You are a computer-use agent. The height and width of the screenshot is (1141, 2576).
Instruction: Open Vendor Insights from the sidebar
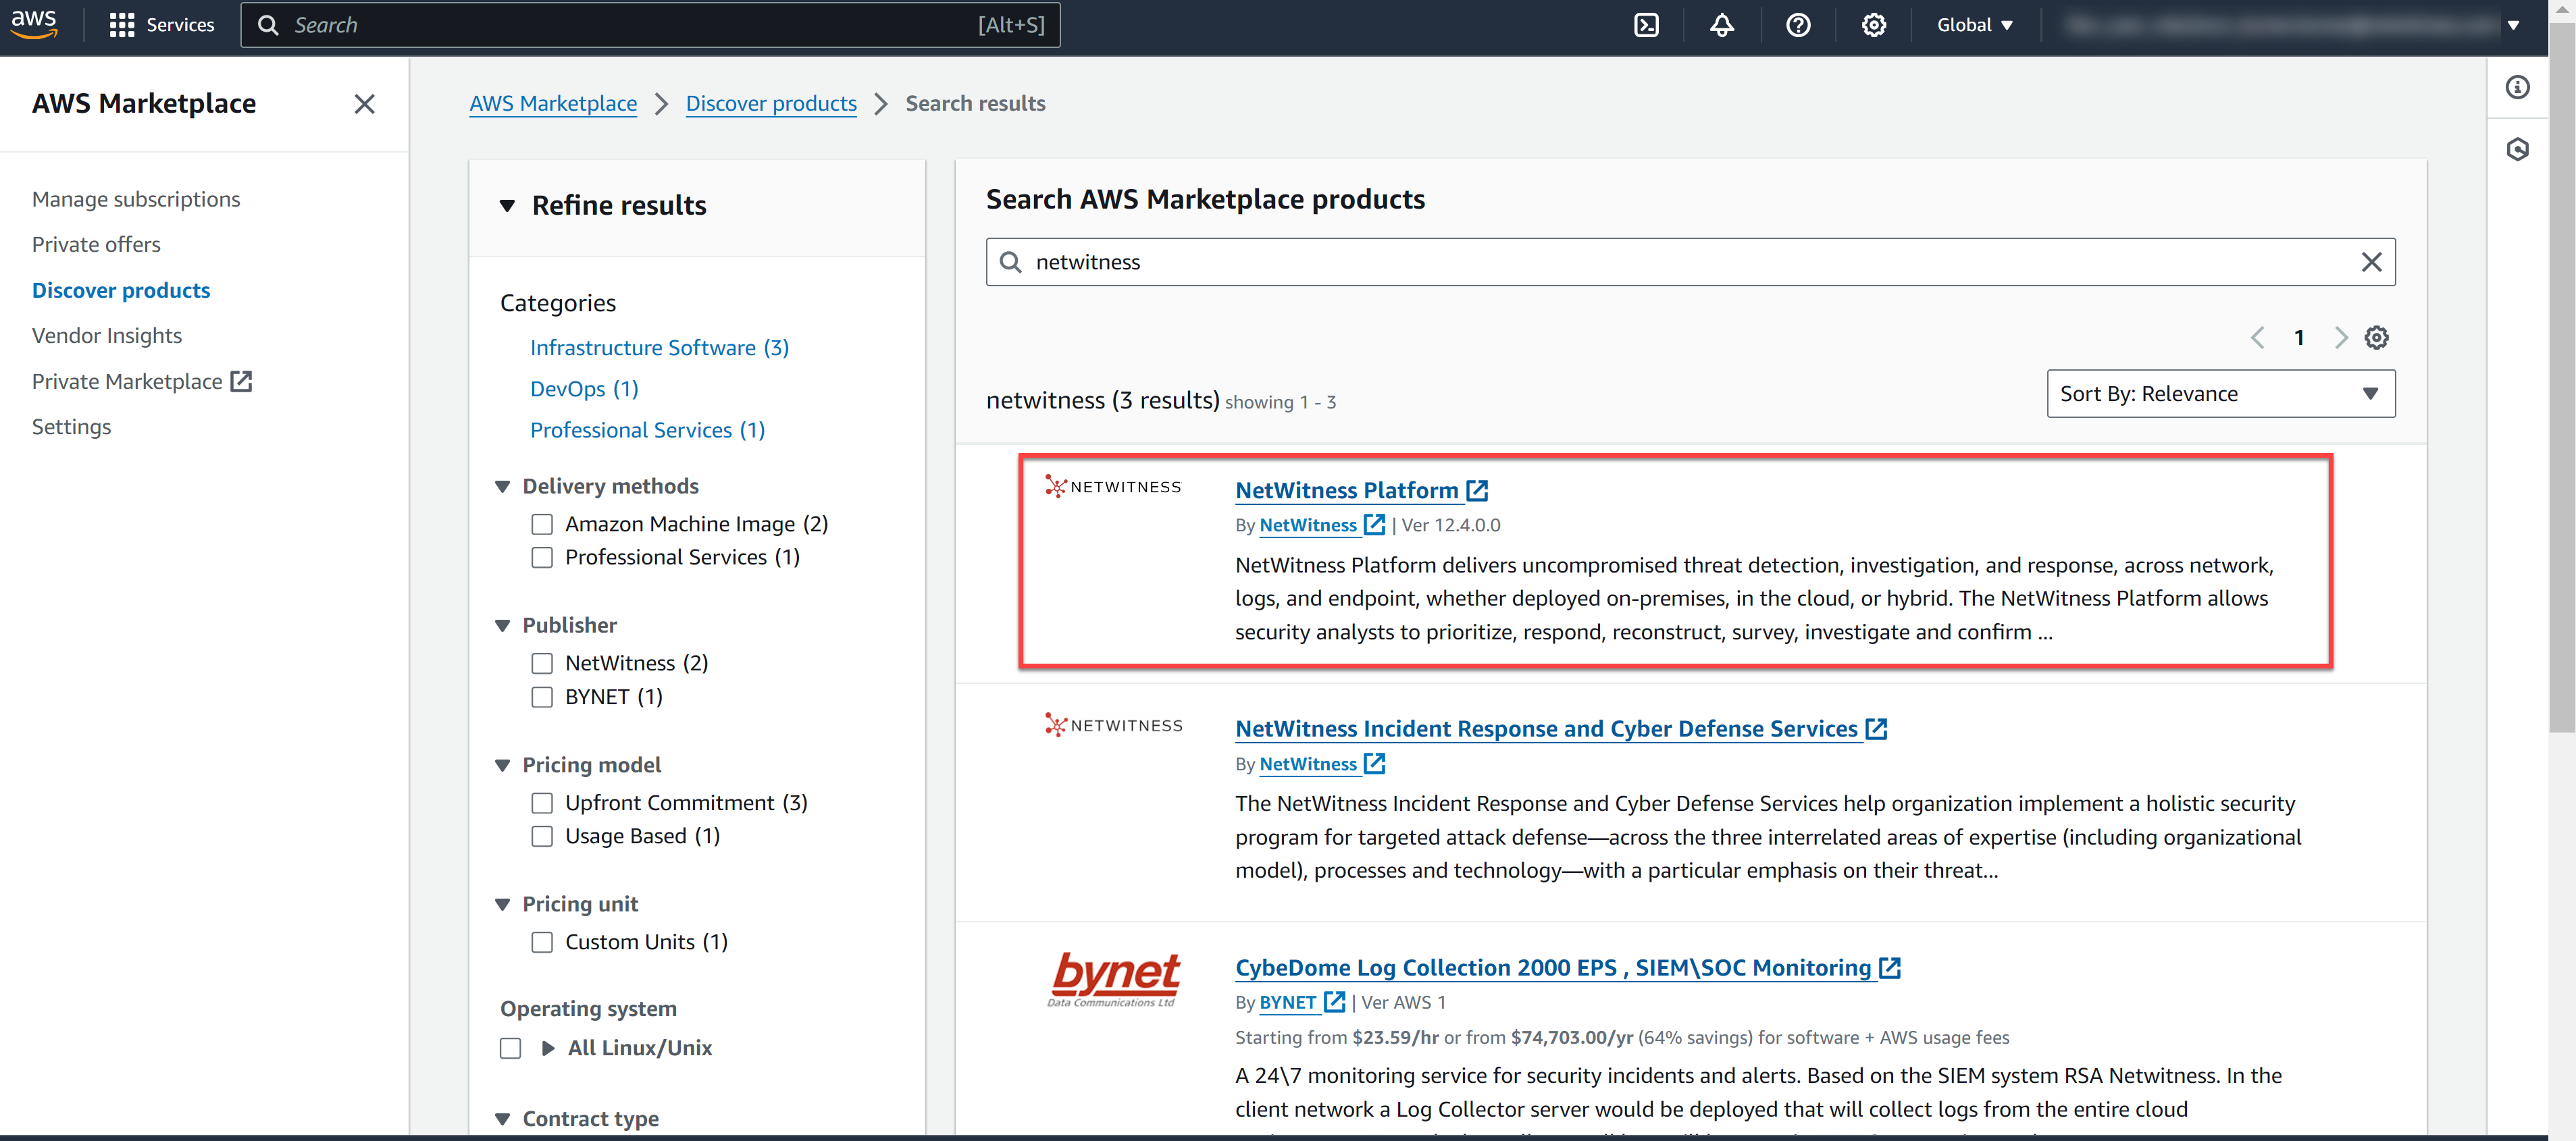(x=107, y=336)
